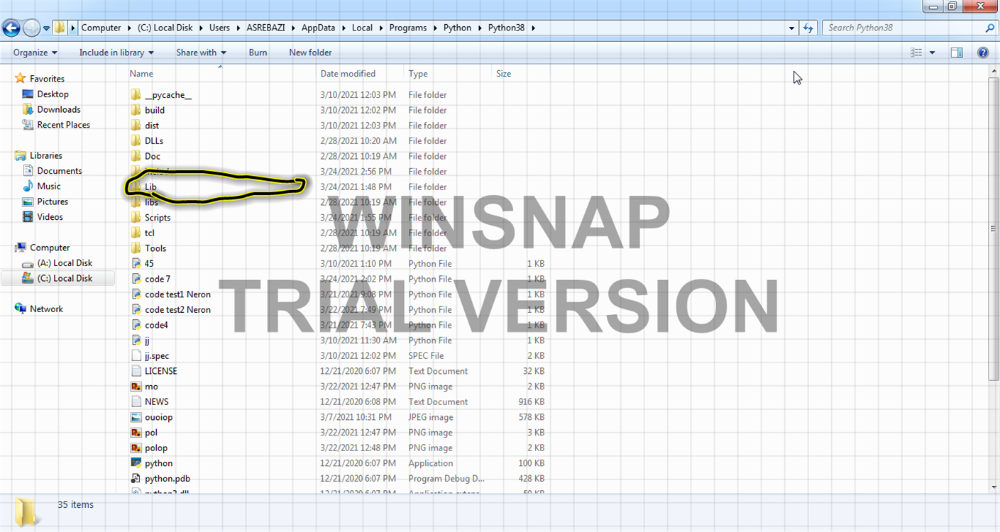The image size is (1000, 532).
Task: Open the Share with menu
Action: coord(200,52)
